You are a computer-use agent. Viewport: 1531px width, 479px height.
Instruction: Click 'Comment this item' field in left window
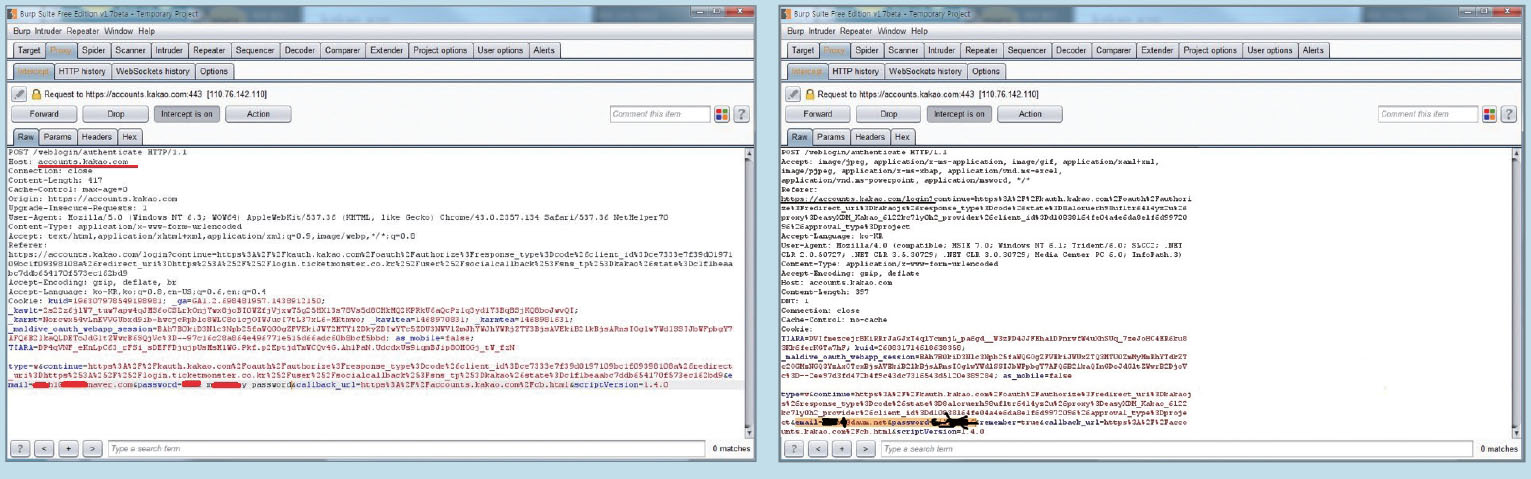point(660,114)
